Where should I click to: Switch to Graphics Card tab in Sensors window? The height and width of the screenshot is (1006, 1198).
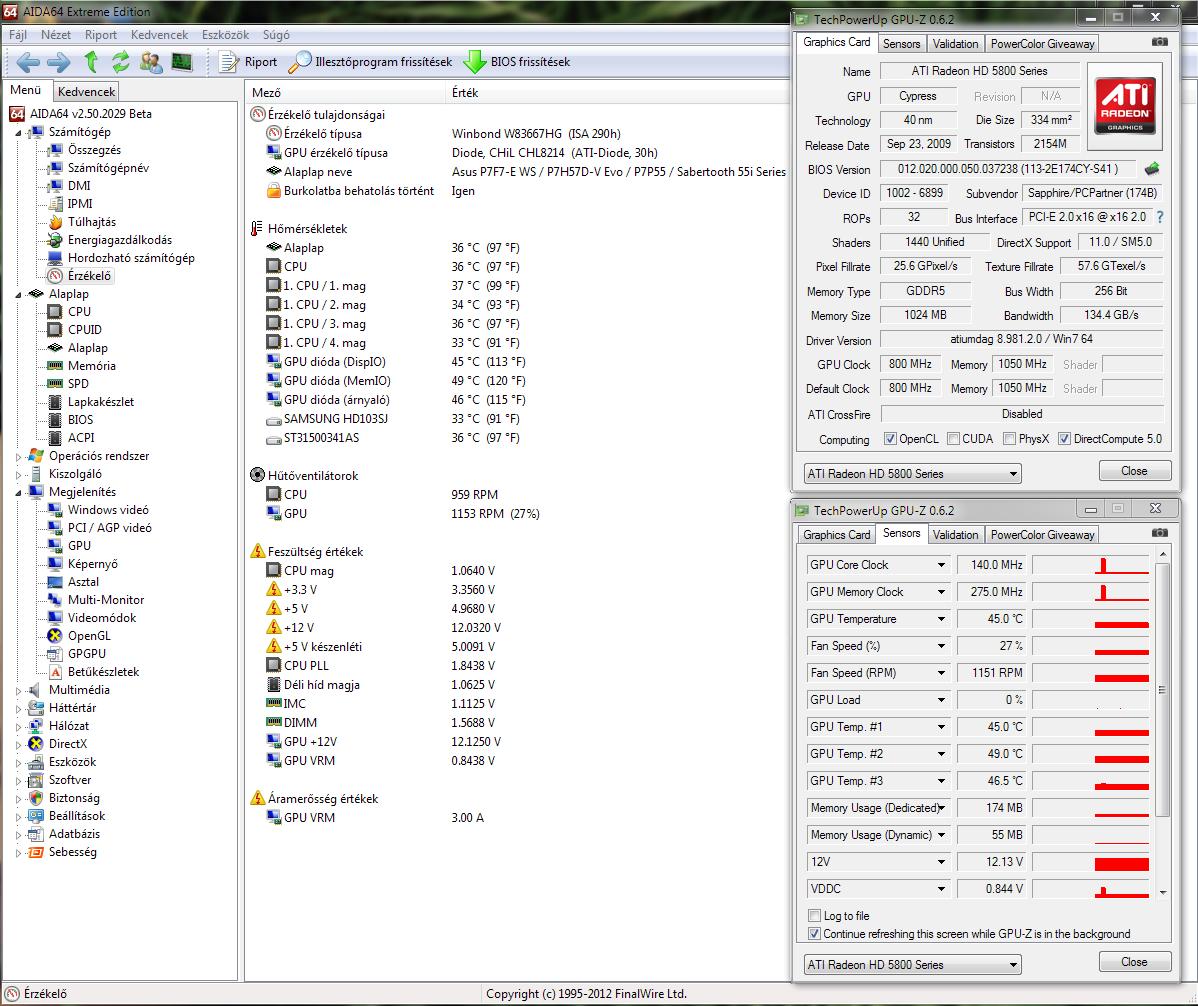tap(836, 535)
